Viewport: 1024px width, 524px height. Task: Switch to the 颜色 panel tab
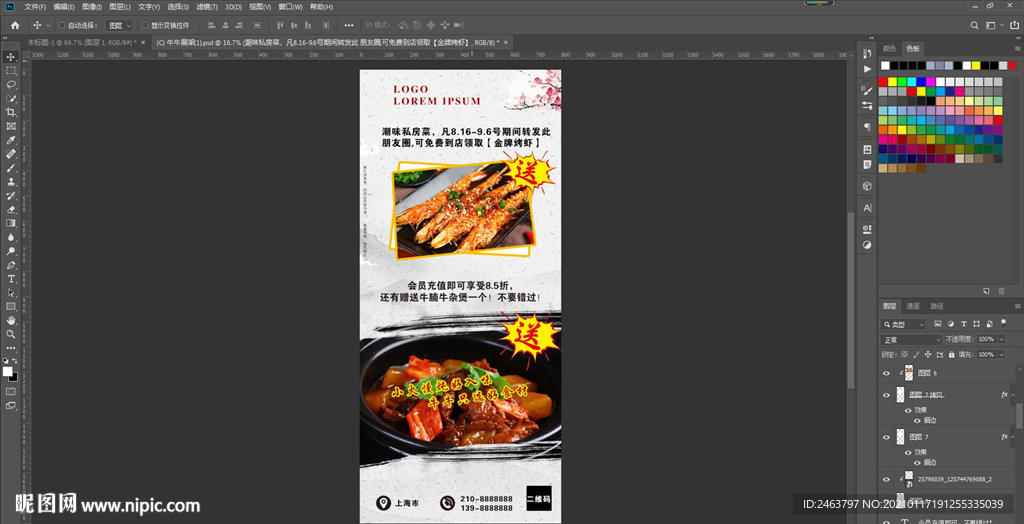coord(889,48)
